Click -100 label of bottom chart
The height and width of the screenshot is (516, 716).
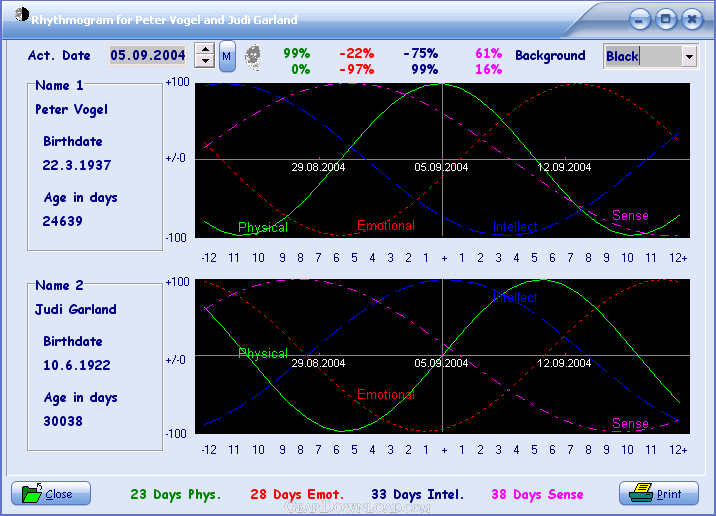click(x=176, y=433)
